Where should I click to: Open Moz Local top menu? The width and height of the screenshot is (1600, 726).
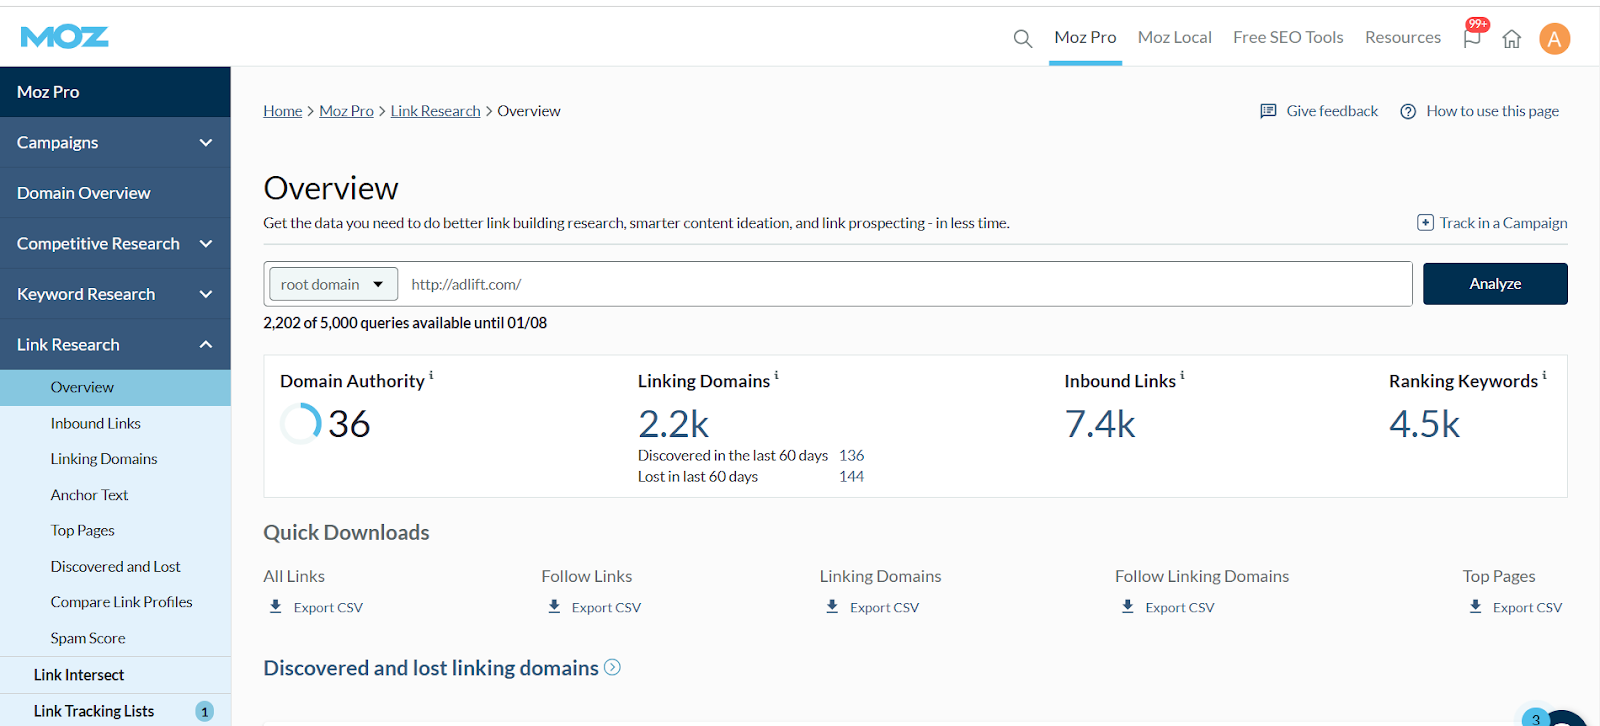click(x=1174, y=37)
